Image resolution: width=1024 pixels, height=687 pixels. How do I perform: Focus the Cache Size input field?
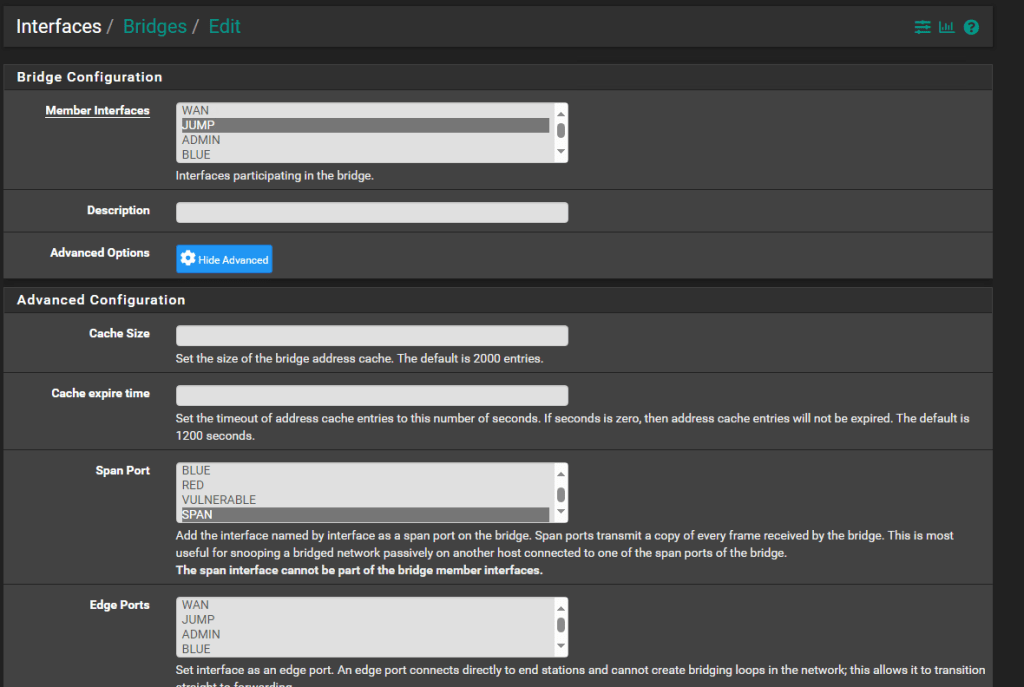pos(372,336)
